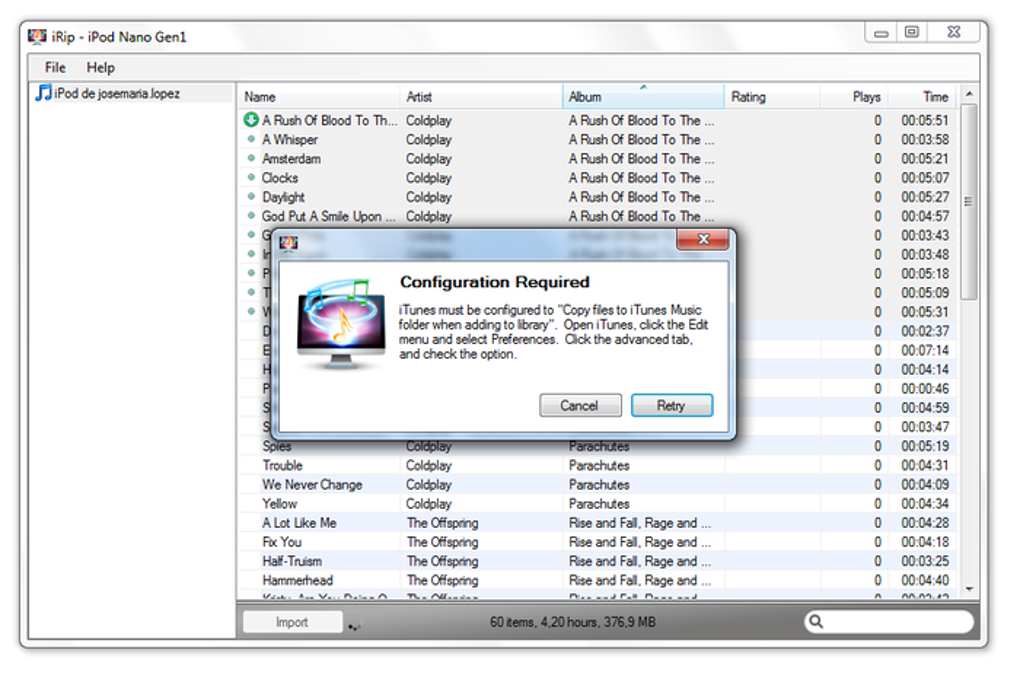Select the Hammerhead track name
Image resolution: width=1020 pixels, height=691 pixels.
tap(298, 580)
